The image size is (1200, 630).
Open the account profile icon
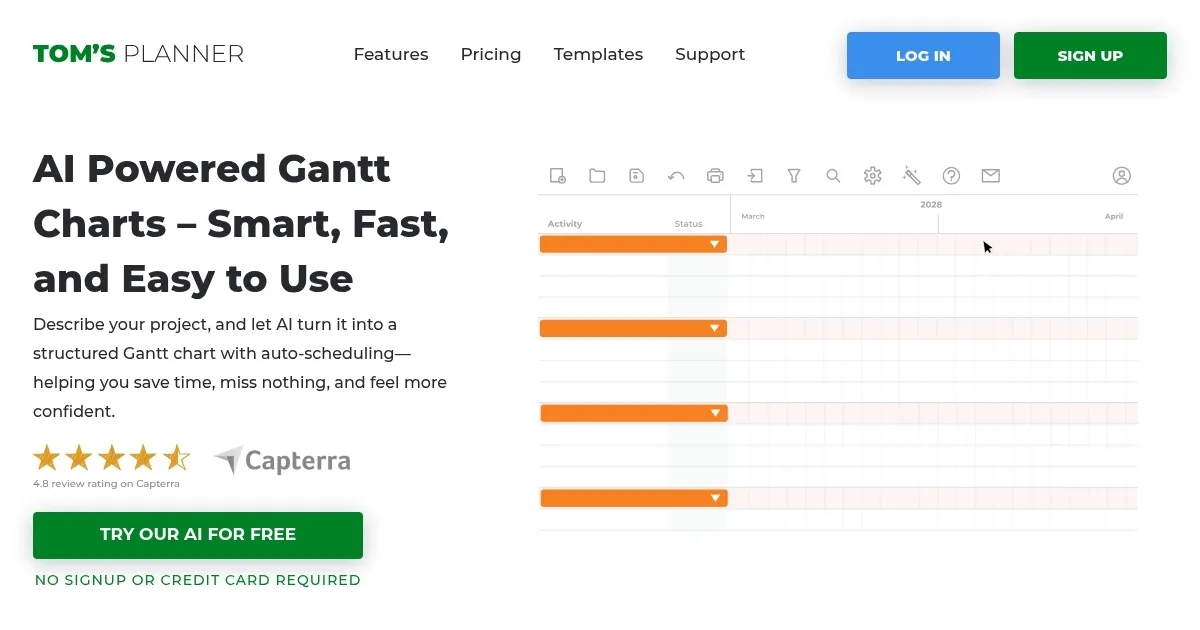pos(1121,175)
